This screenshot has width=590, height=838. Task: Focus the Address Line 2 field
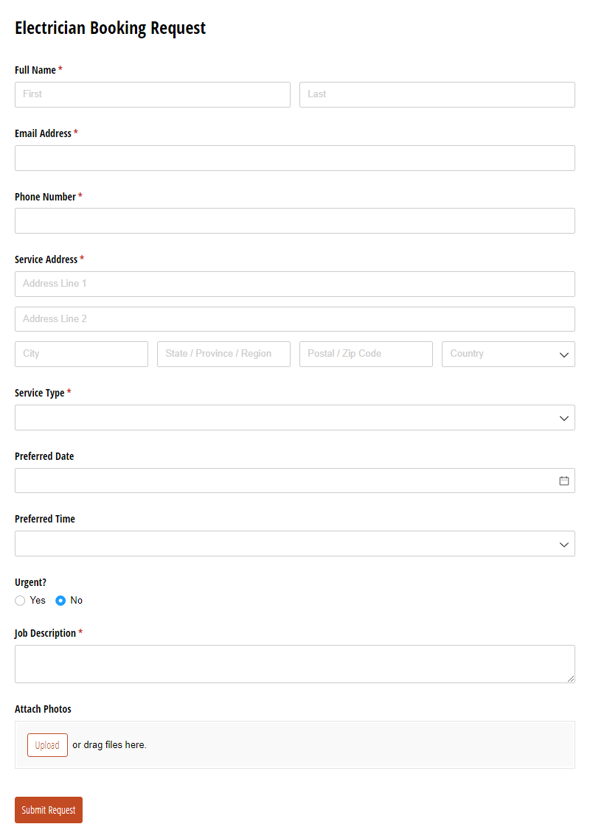coord(295,319)
